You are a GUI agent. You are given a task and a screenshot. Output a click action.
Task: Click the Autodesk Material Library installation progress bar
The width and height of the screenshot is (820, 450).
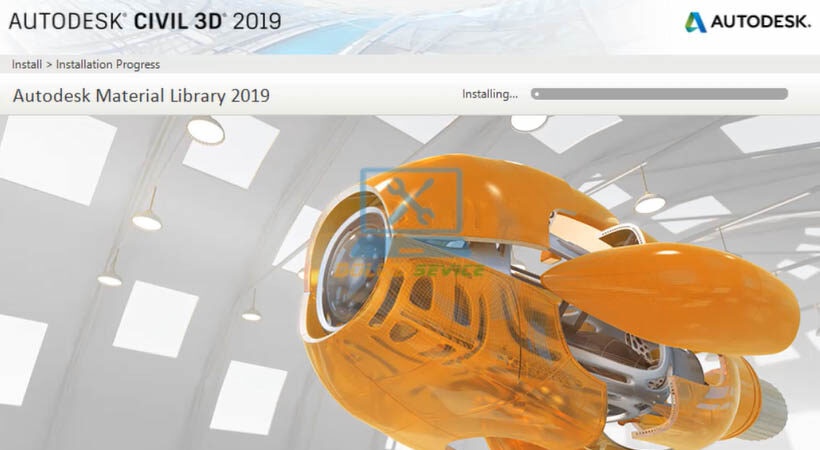[659, 94]
